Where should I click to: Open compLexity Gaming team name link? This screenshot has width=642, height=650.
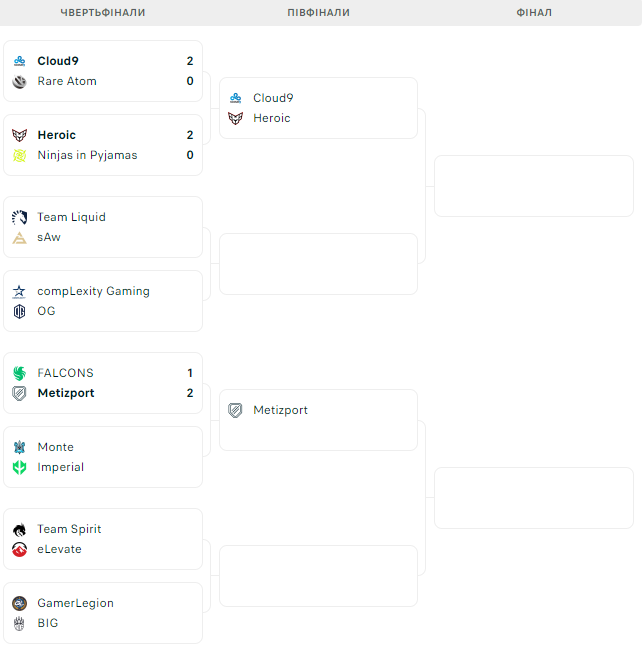coord(93,291)
